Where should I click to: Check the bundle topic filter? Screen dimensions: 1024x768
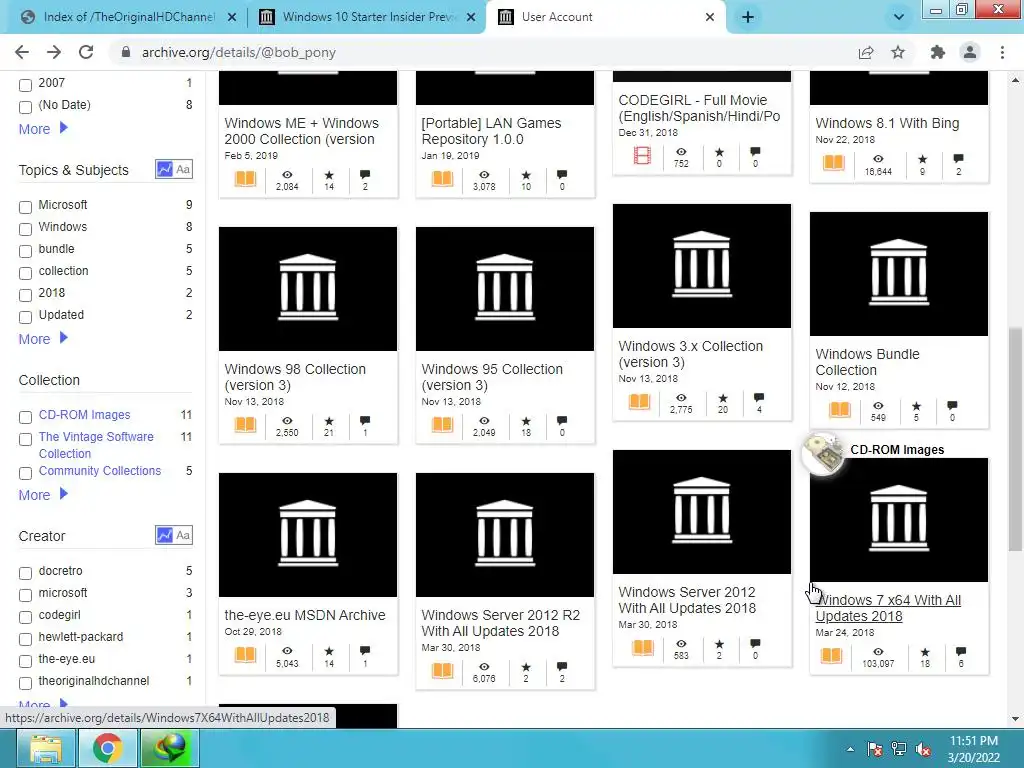click(x=25, y=251)
